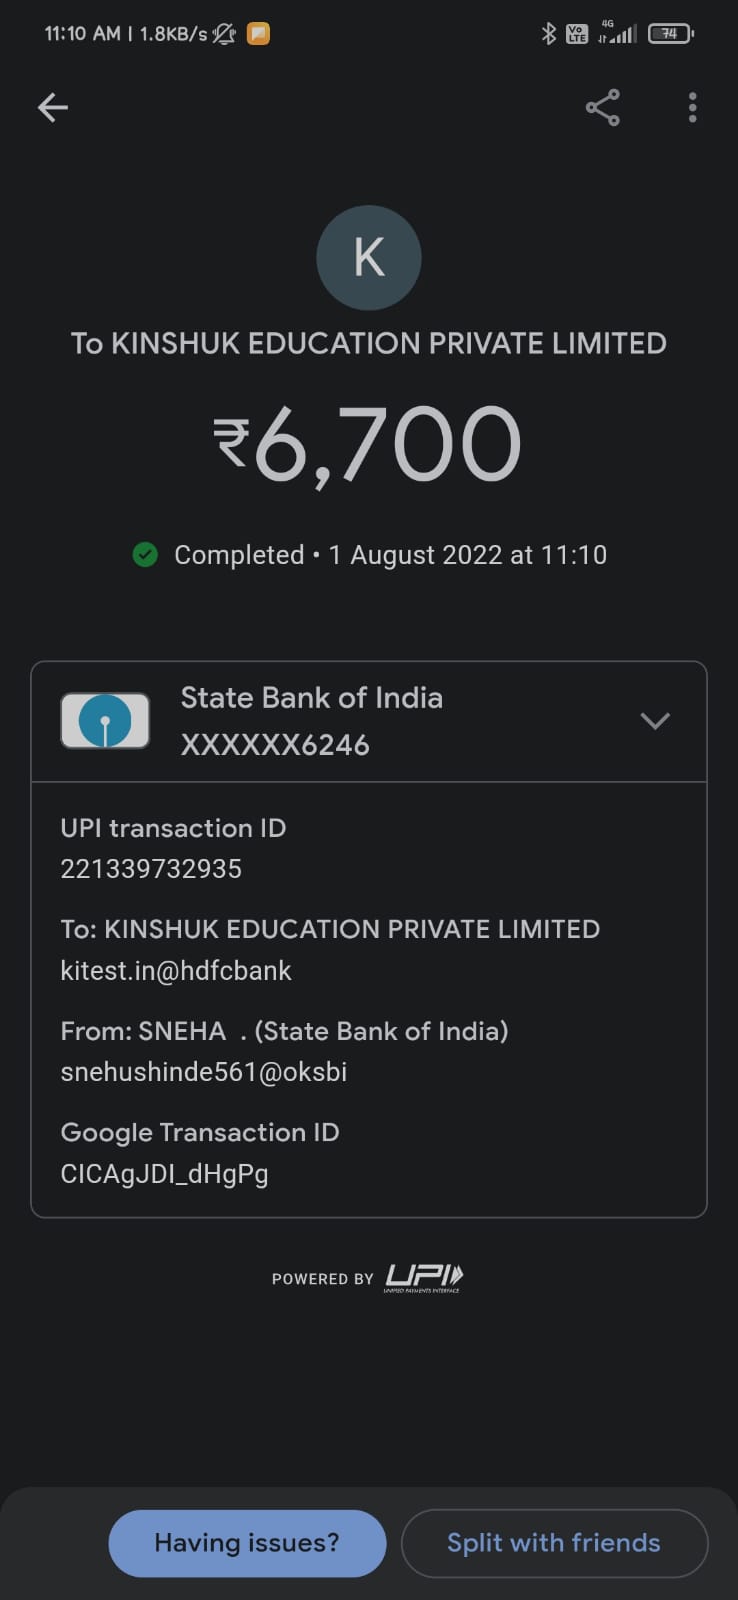Tap the back arrow icon
Viewport: 738px width, 1600px height.
coord(53,107)
